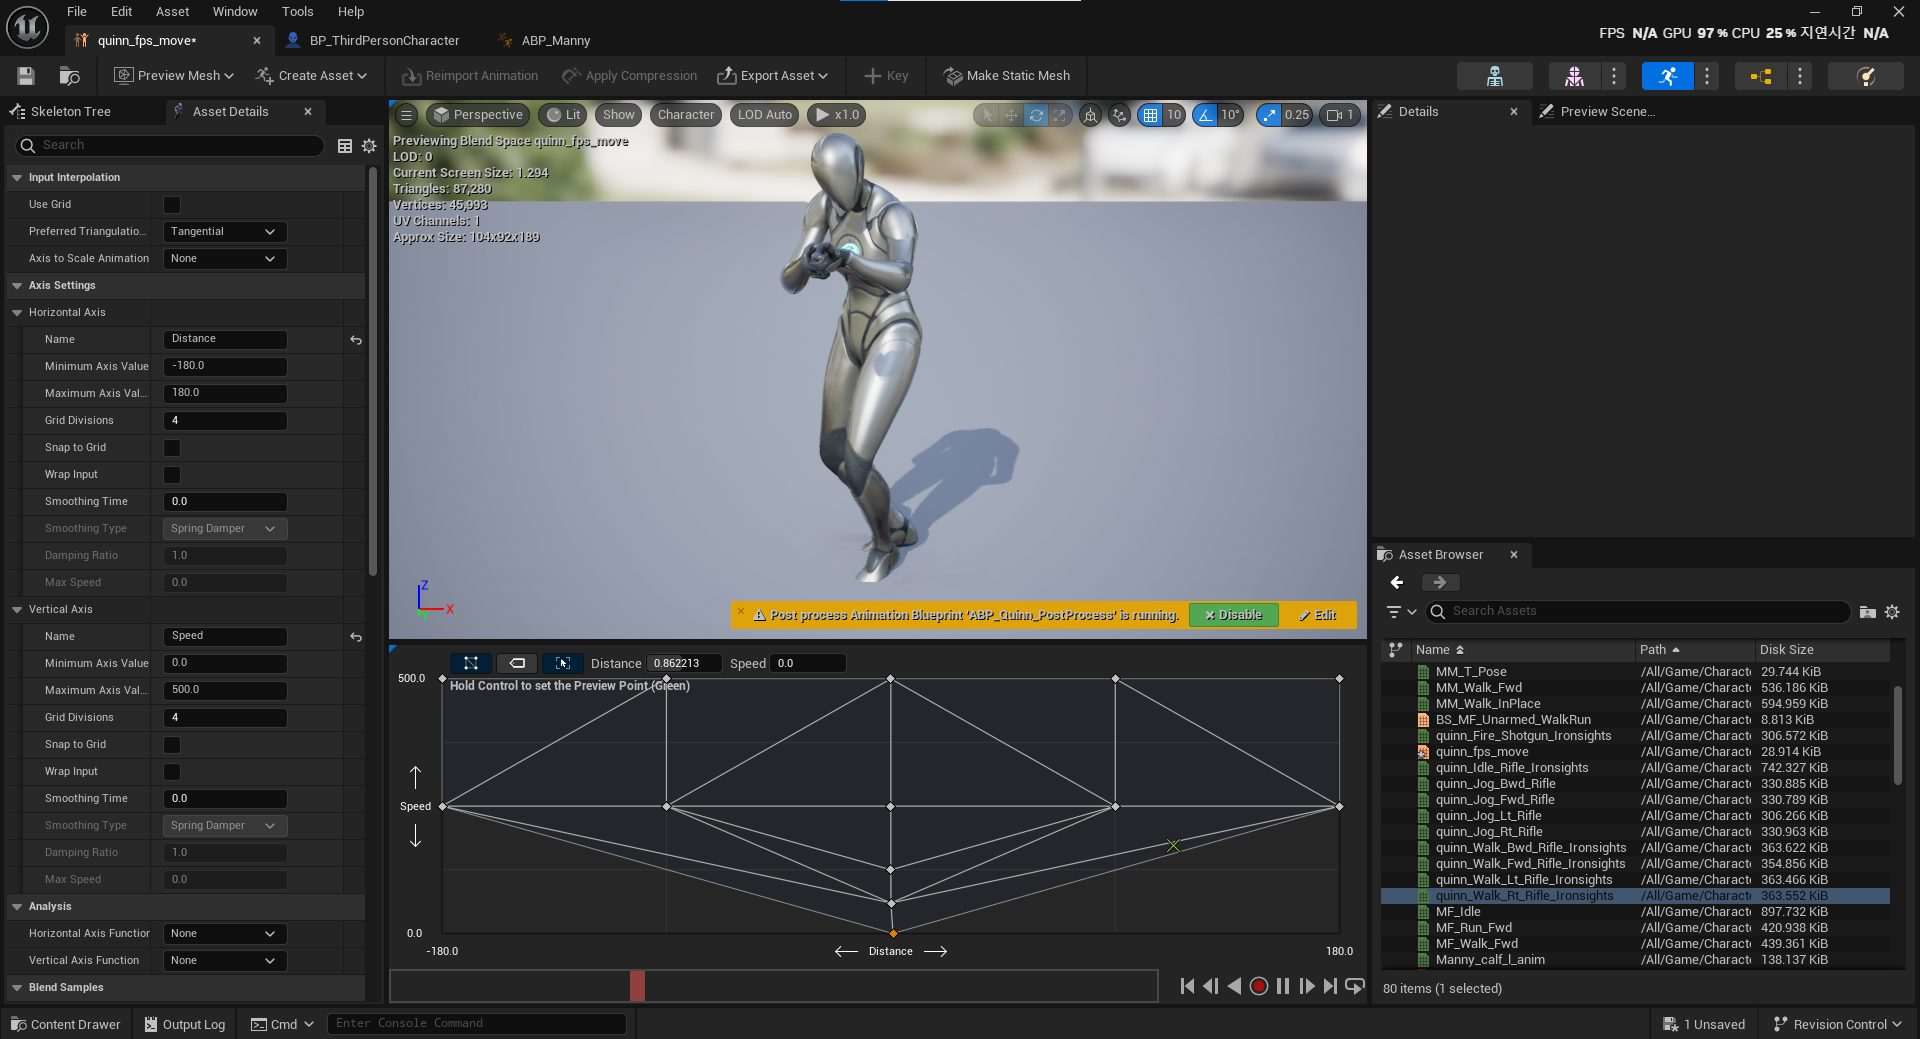Go back in Asset Browser history

(1397, 582)
